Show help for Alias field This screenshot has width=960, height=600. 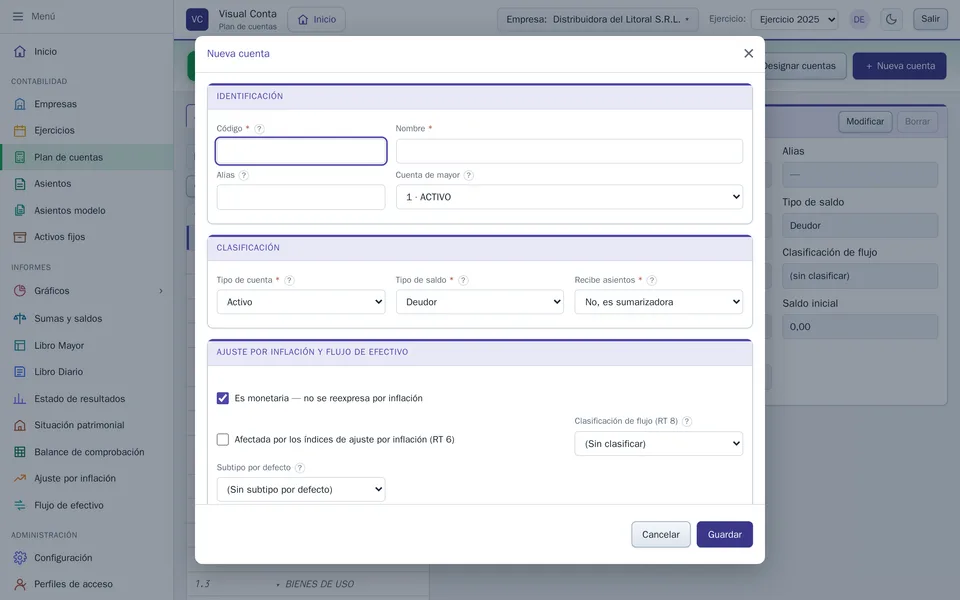pos(244,175)
